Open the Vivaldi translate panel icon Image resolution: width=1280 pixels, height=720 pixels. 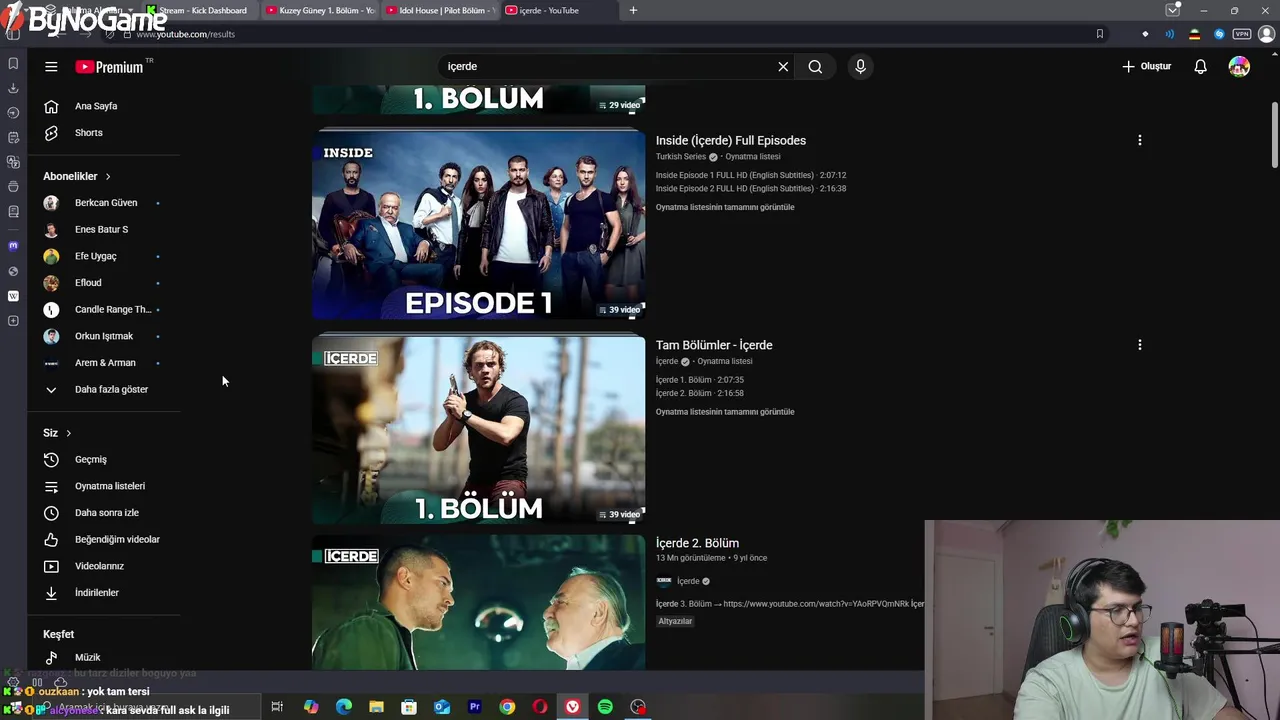[x=13, y=162]
